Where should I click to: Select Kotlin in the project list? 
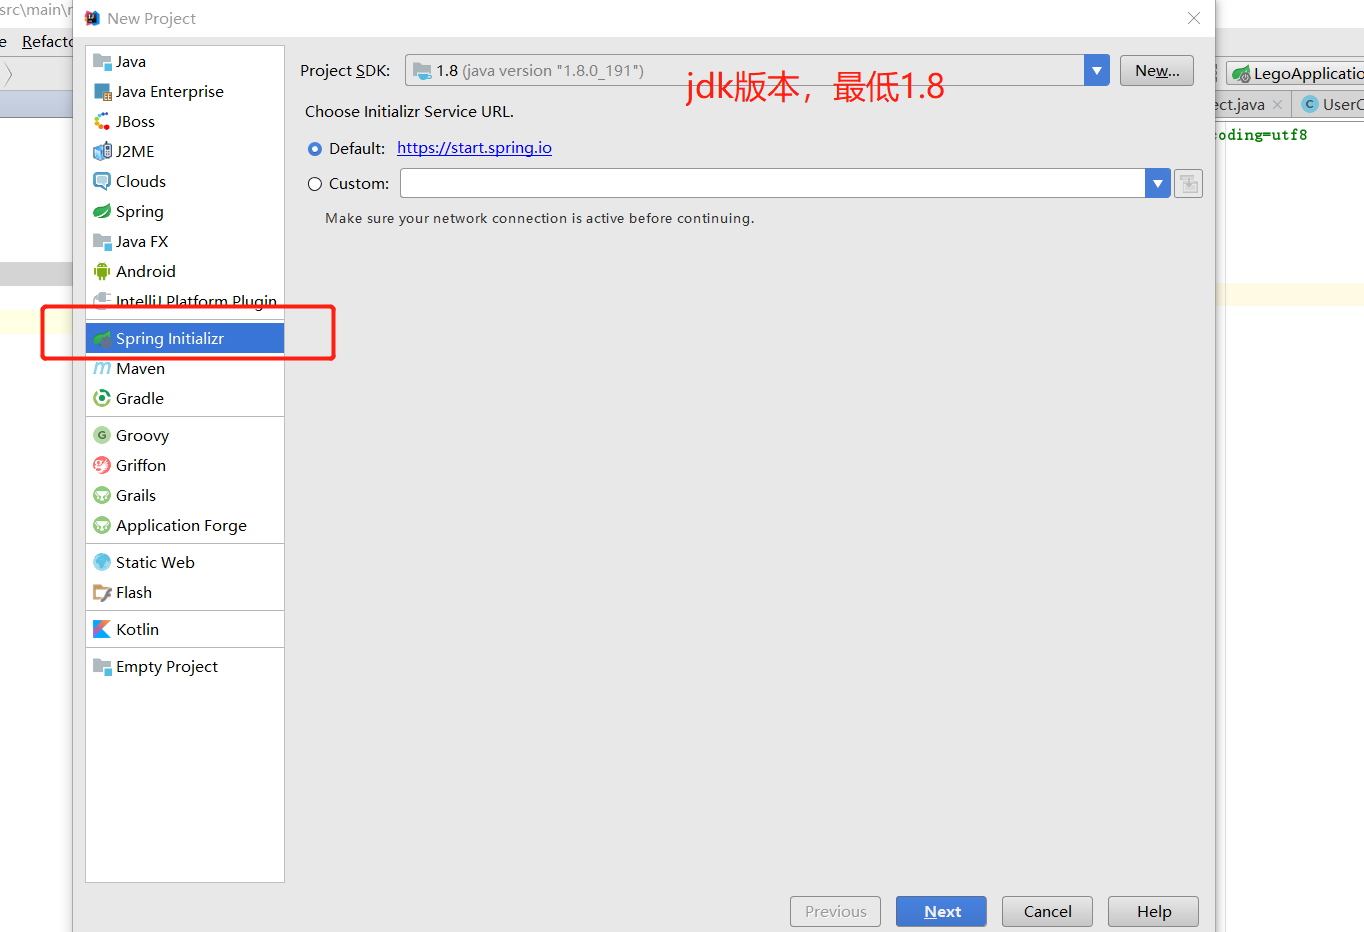137,630
